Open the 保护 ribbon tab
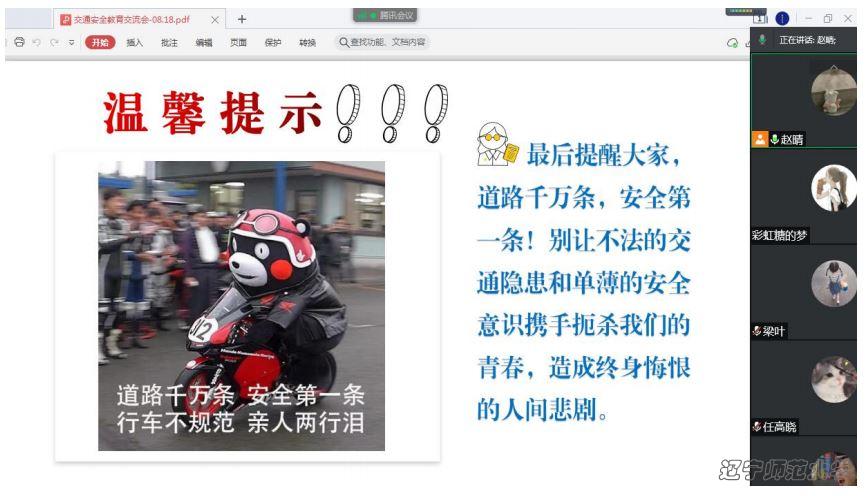Viewport: 868px width, 496px height. (x=273, y=42)
